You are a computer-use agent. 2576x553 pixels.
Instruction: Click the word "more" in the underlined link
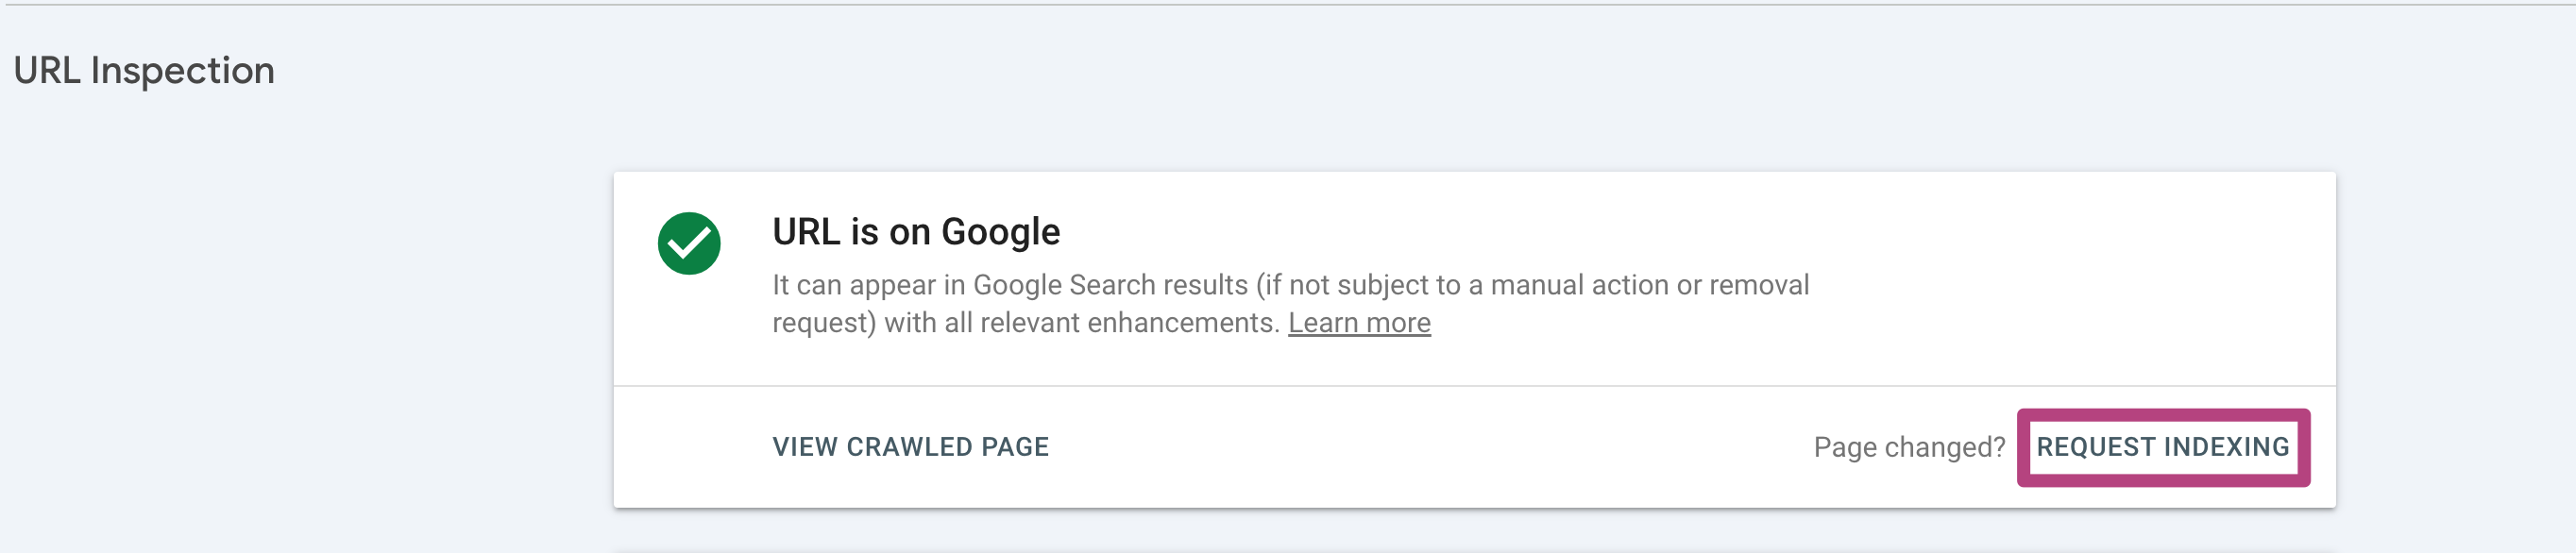1398,323
